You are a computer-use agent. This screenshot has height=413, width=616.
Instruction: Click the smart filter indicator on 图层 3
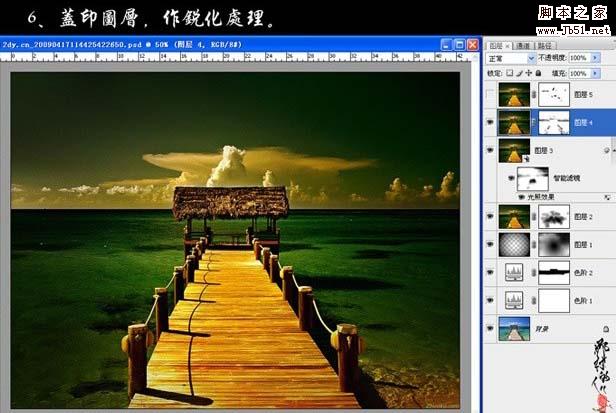click(x=607, y=150)
